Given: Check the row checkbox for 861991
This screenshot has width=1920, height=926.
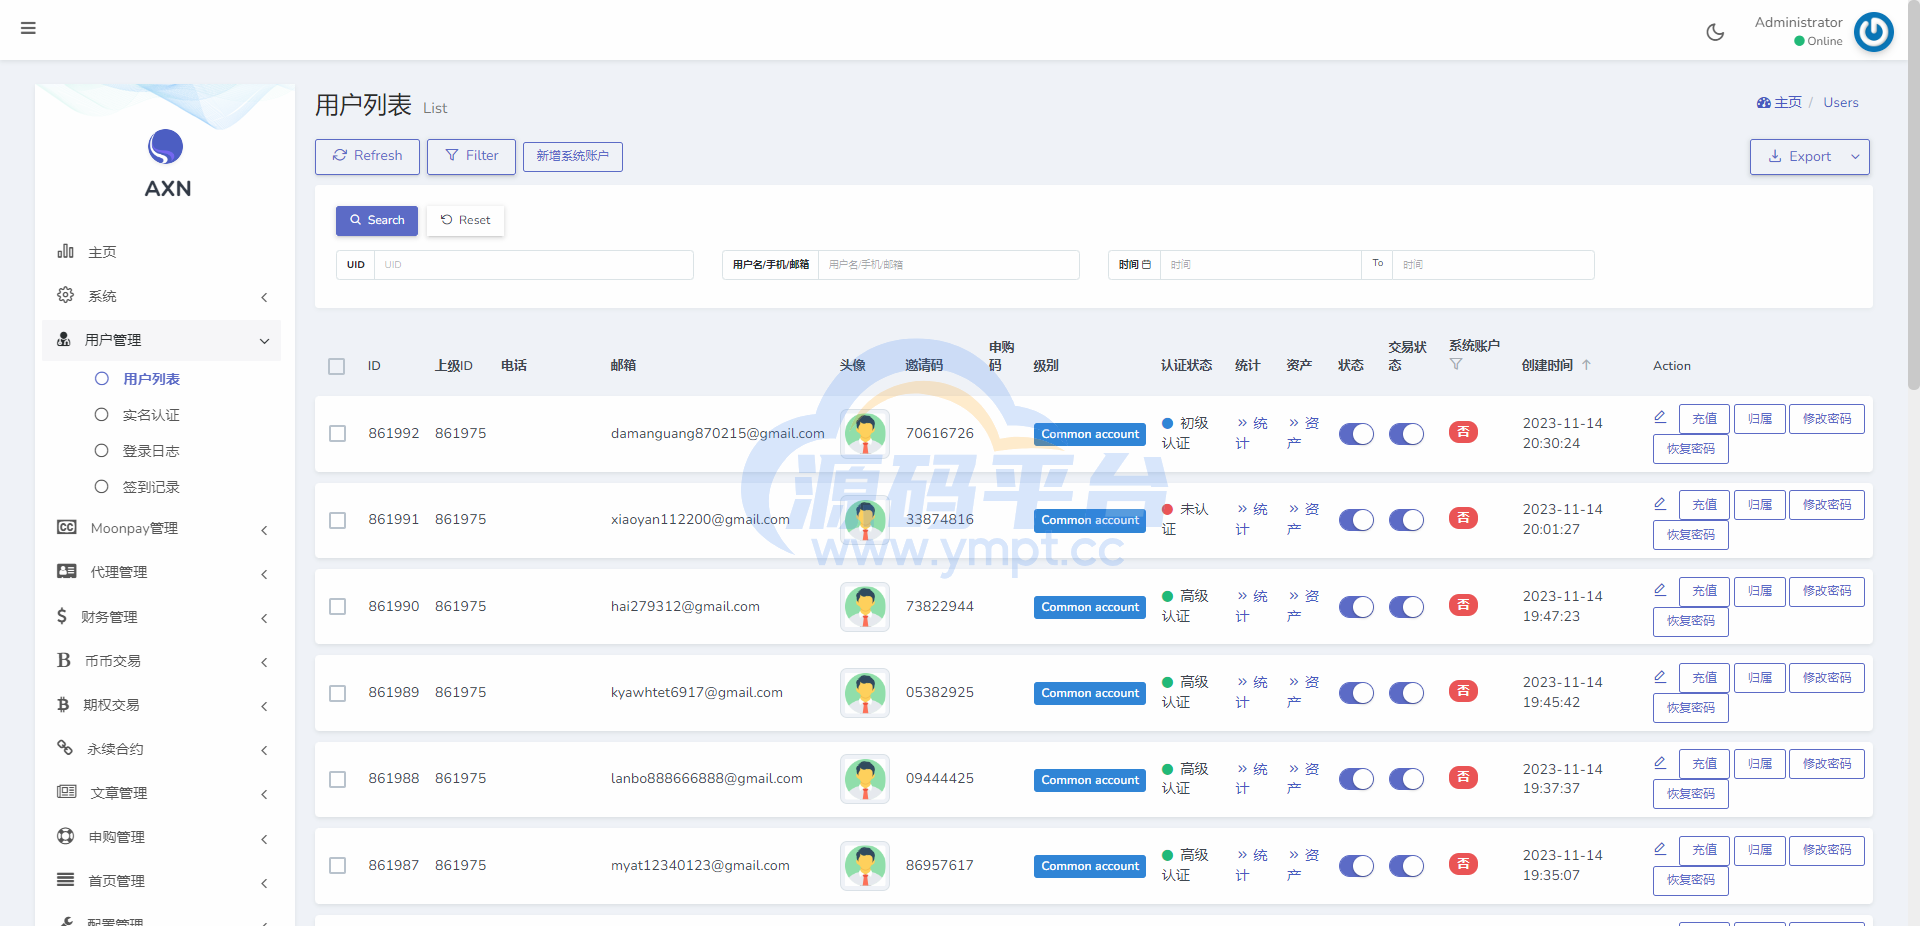Looking at the screenshot, I should pos(338,520).
